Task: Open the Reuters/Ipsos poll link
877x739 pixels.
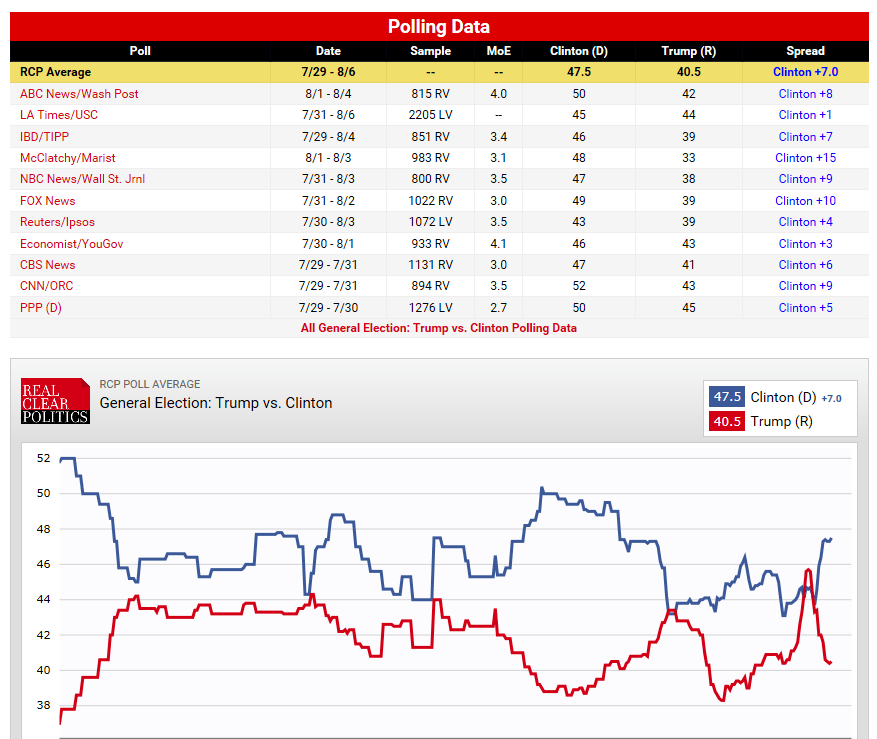Action: (x=57, y=222)
